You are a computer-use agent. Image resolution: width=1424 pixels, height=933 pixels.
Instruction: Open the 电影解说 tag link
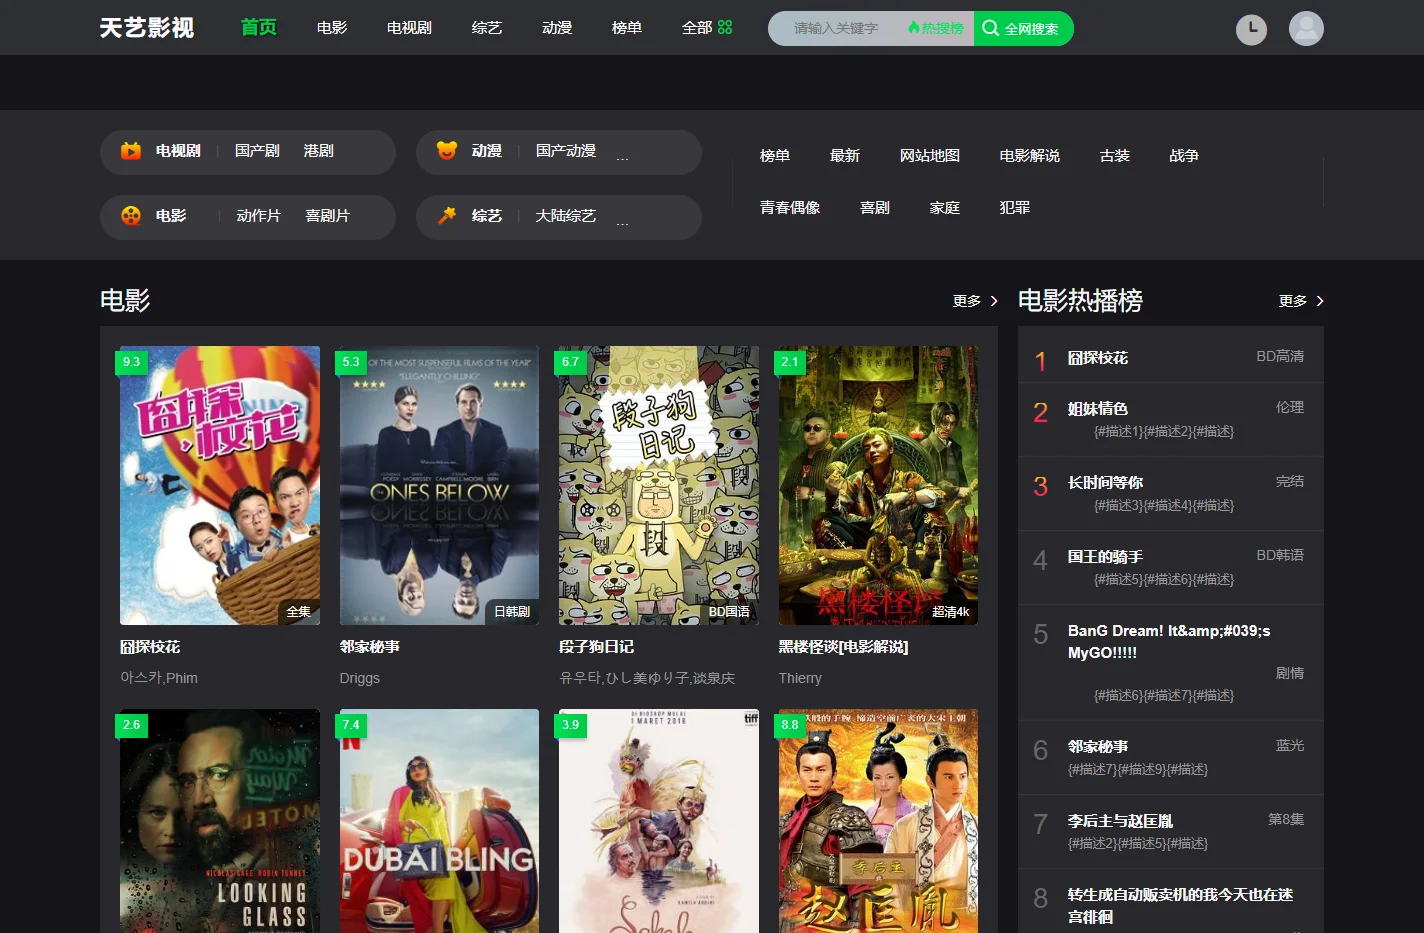(1030, 156)
